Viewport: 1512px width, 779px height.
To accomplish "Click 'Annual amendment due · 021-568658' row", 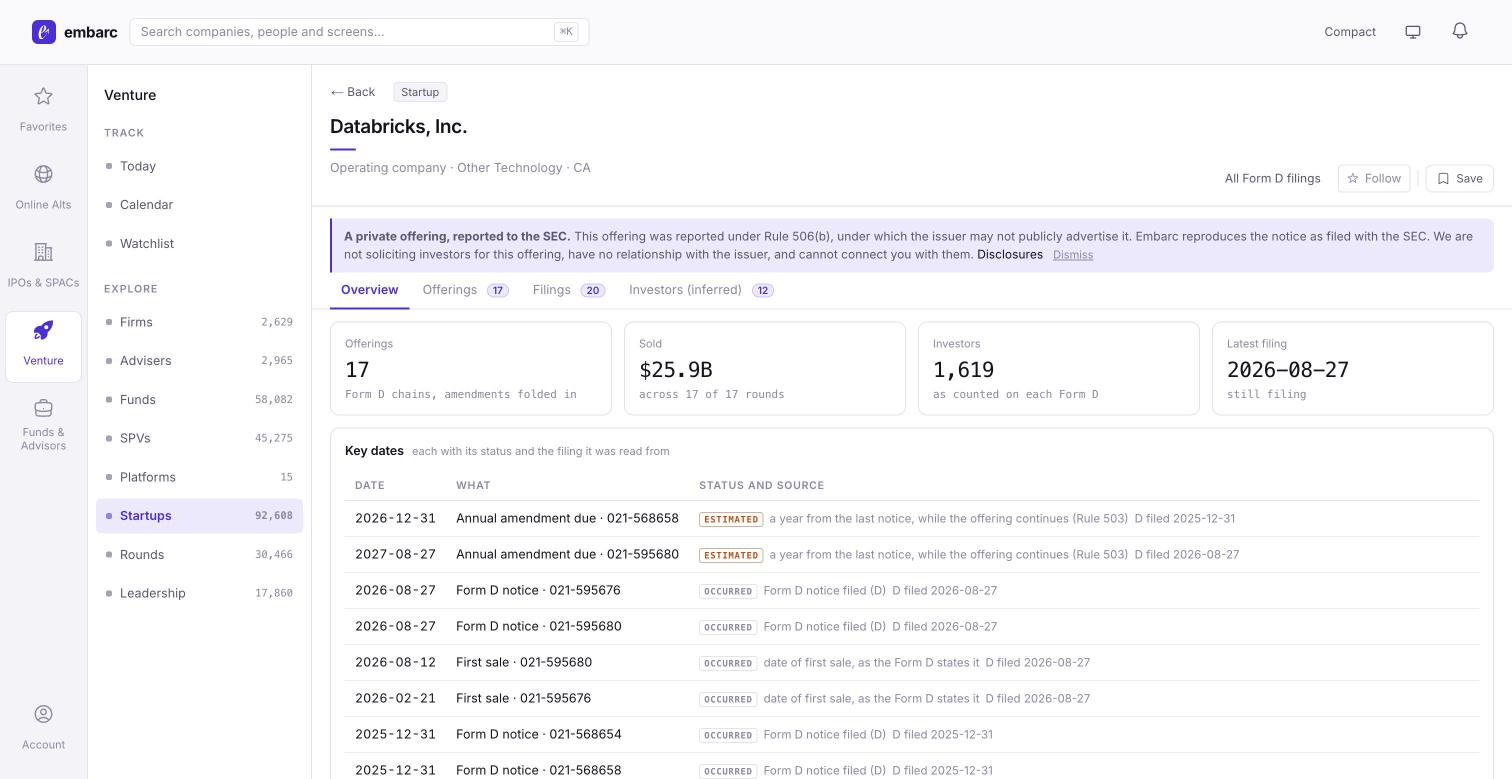I will tap(912, 519).
